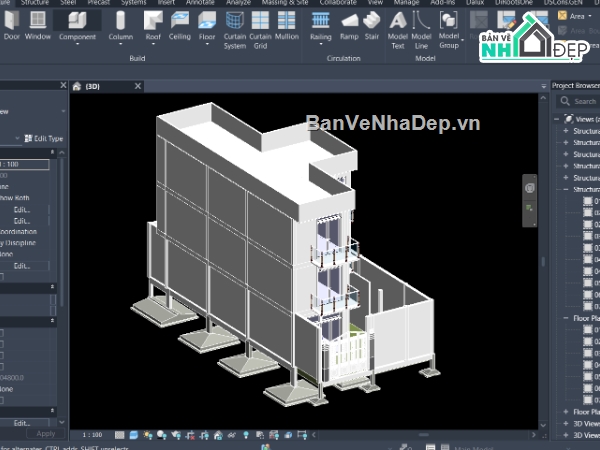Expand the Floor dropdown arrow
Viewport: 600px width, 450px height.
(207, 44)
